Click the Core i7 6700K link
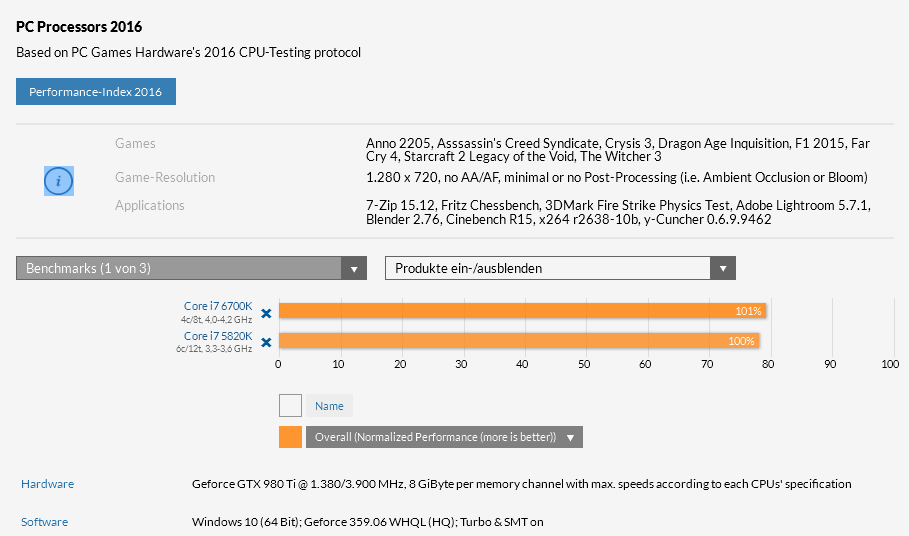 [x=218, y=306]
